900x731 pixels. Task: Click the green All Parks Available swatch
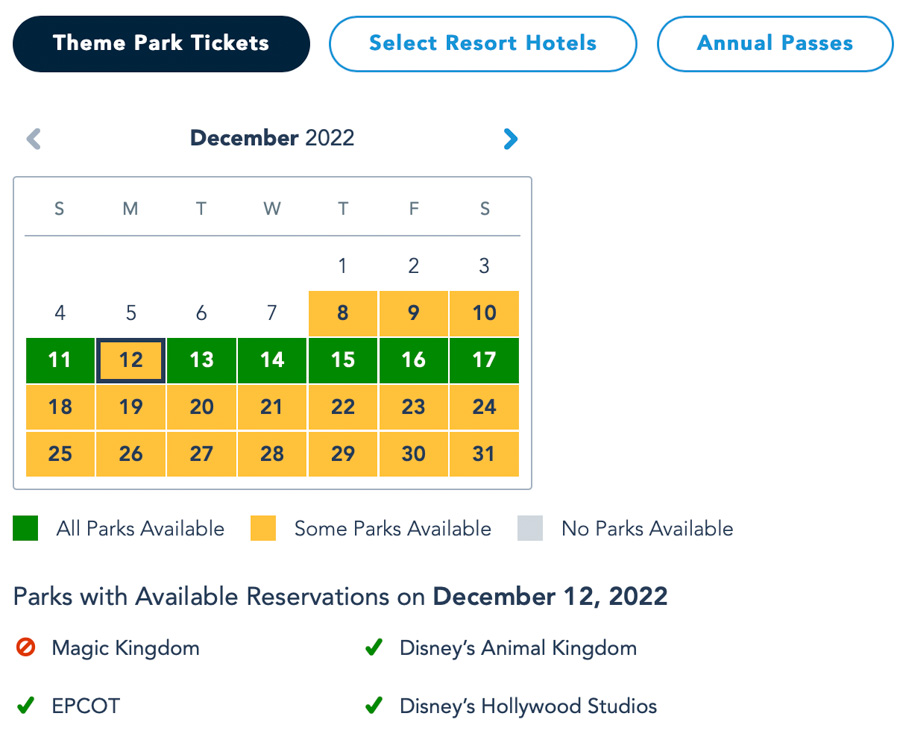click(x=26, y=529)
